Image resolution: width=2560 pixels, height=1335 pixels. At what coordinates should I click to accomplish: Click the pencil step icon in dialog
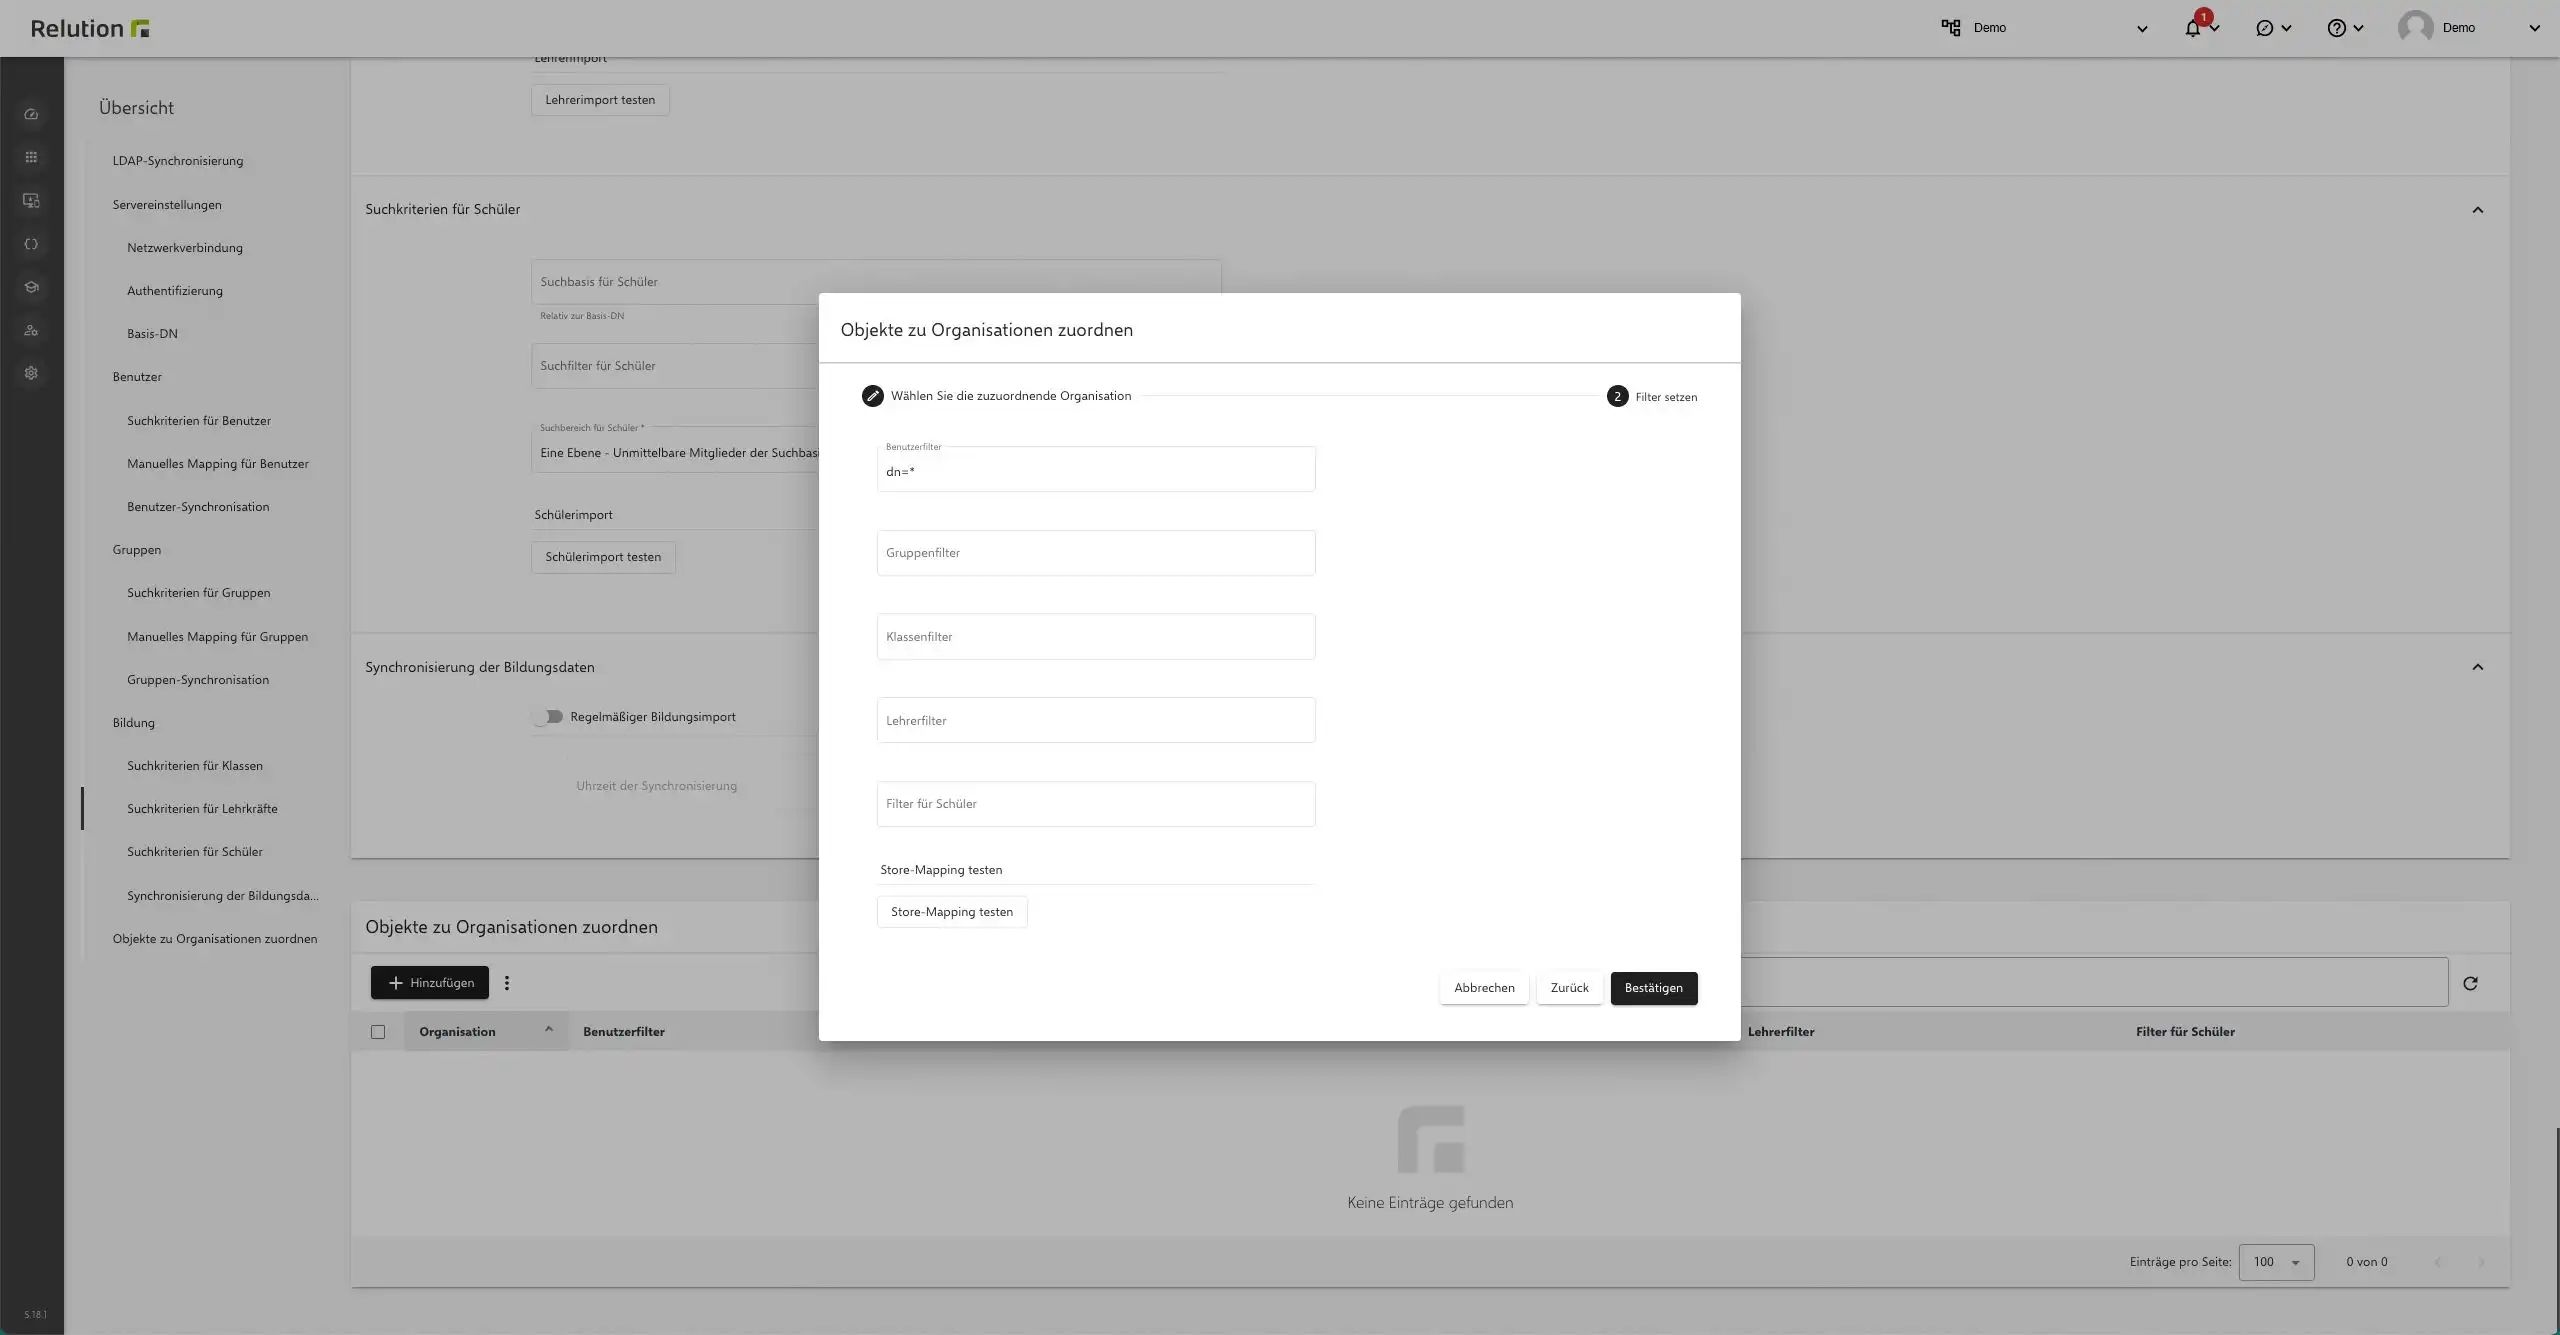[873, 396]
